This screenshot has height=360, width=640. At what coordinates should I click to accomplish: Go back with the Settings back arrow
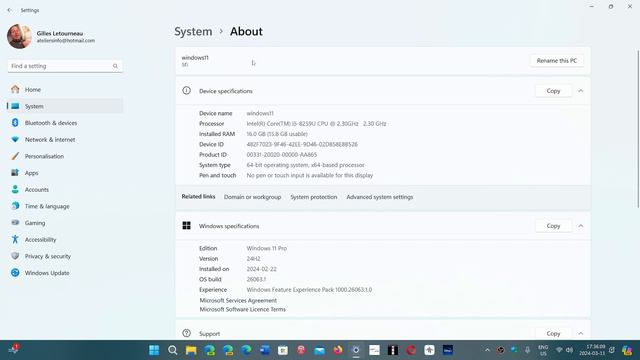[9, 10]
